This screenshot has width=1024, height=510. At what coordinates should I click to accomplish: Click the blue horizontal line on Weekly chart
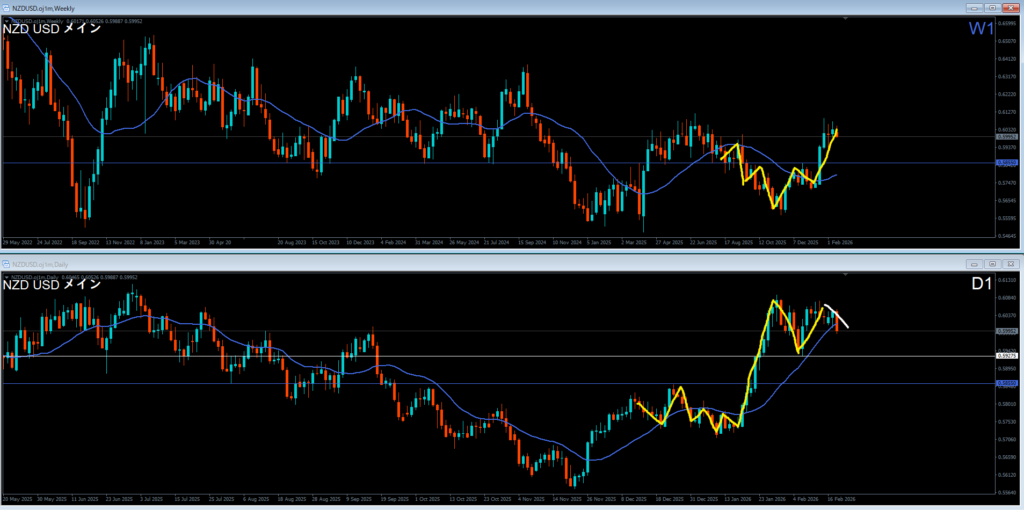click(x=400, y=162)
